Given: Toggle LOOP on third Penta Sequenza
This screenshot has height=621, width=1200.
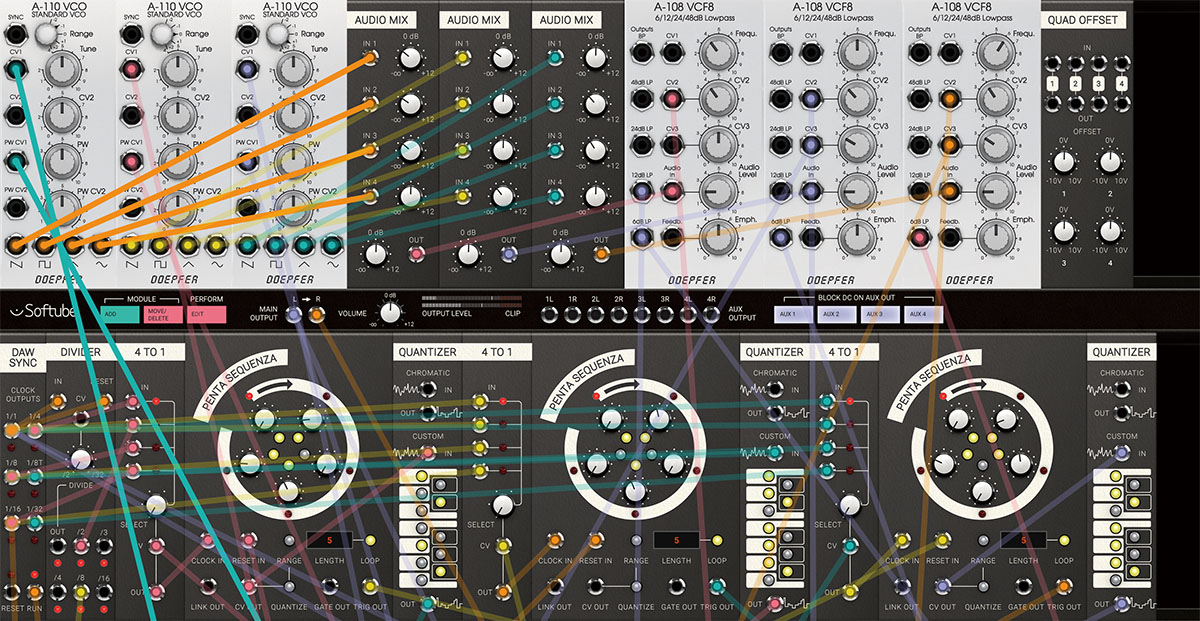Looking at the screenshot, I should [1066, 540].
